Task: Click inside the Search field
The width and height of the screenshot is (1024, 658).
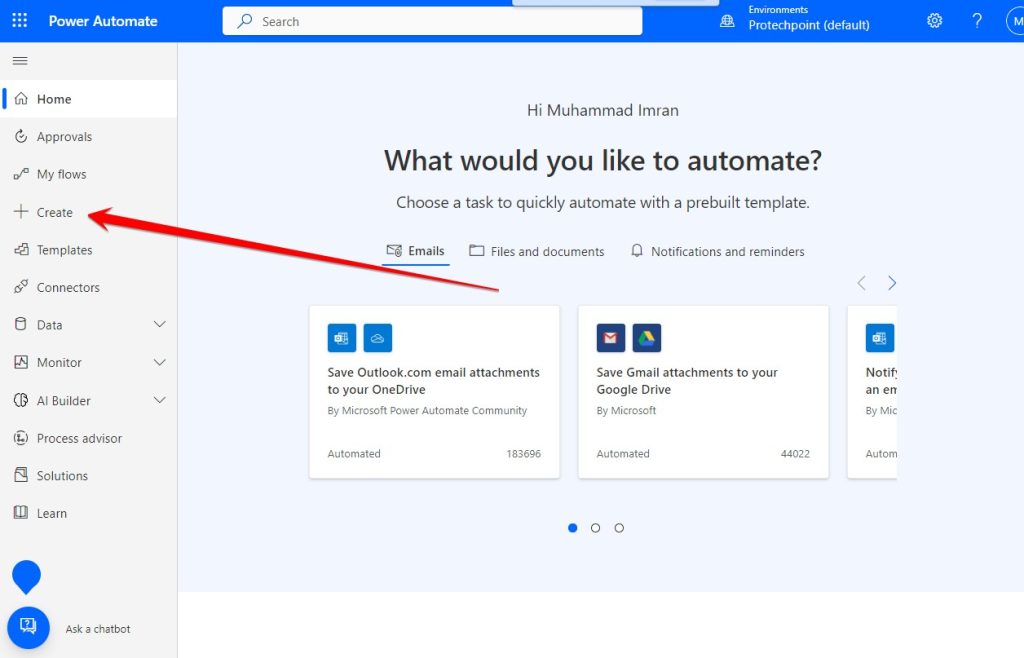Action: coord(432,21)
